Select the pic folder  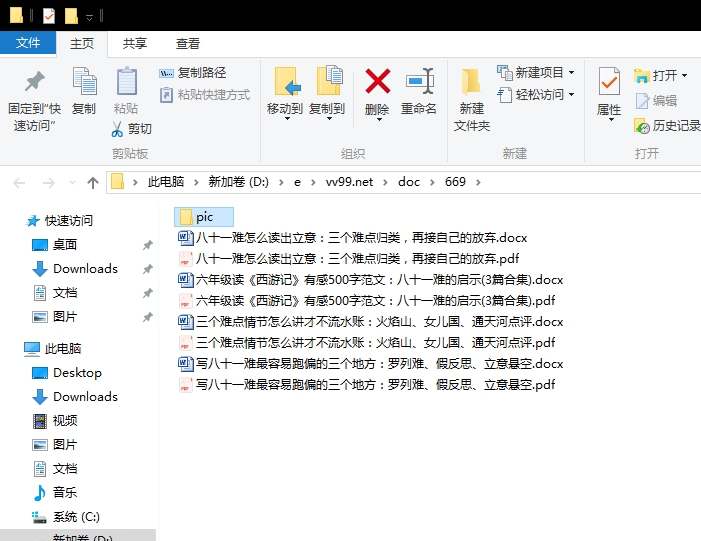(204, 217)
